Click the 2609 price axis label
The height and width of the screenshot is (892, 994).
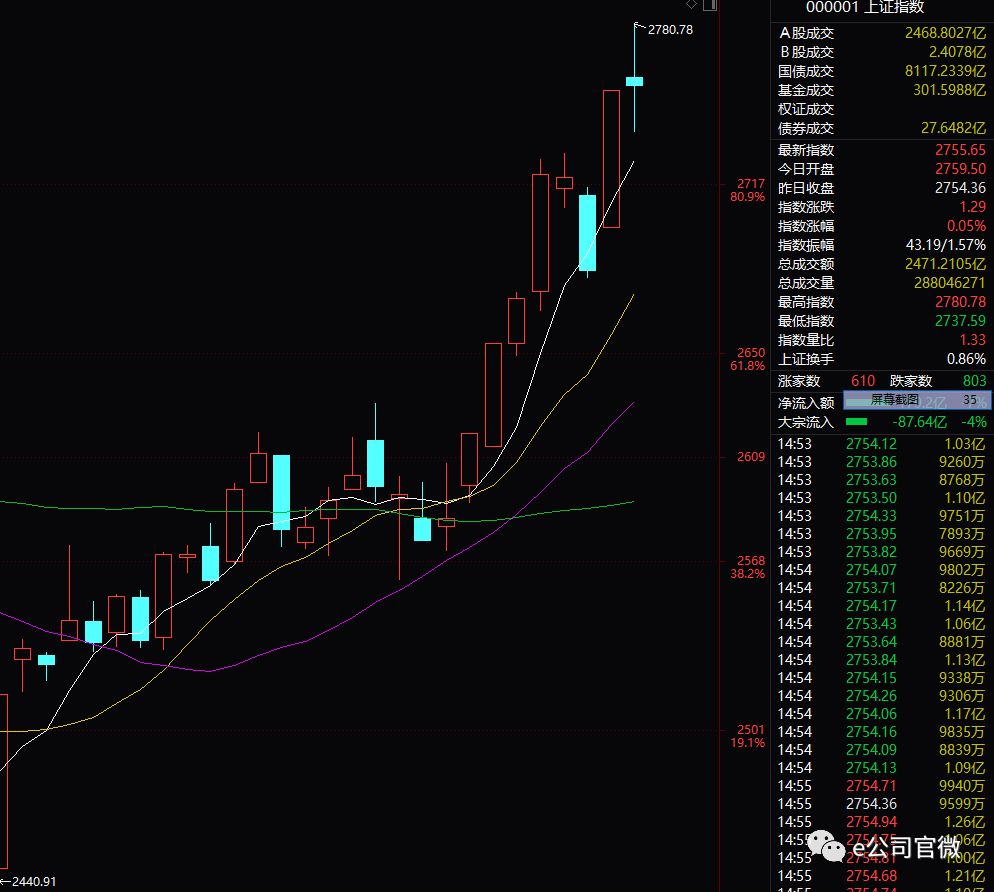[x=751, y=456]
